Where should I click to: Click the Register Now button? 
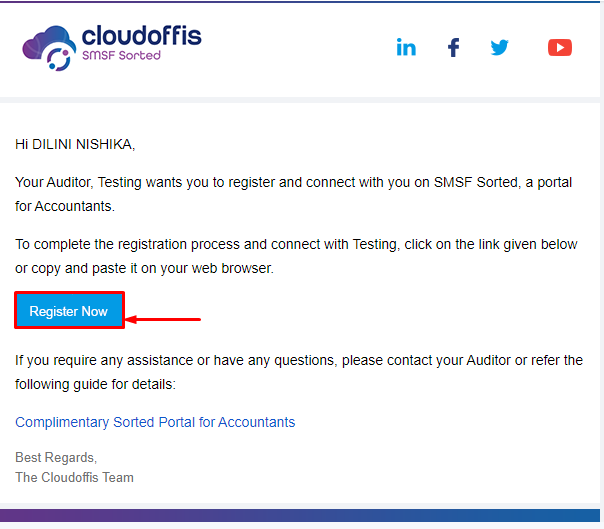click(69, 311)
